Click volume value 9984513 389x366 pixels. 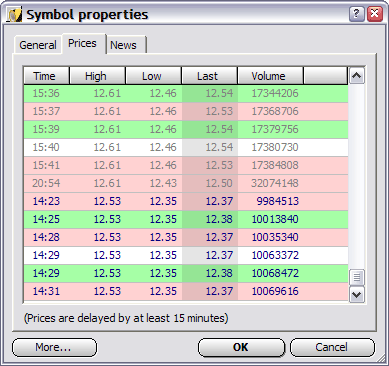[278, 201]
